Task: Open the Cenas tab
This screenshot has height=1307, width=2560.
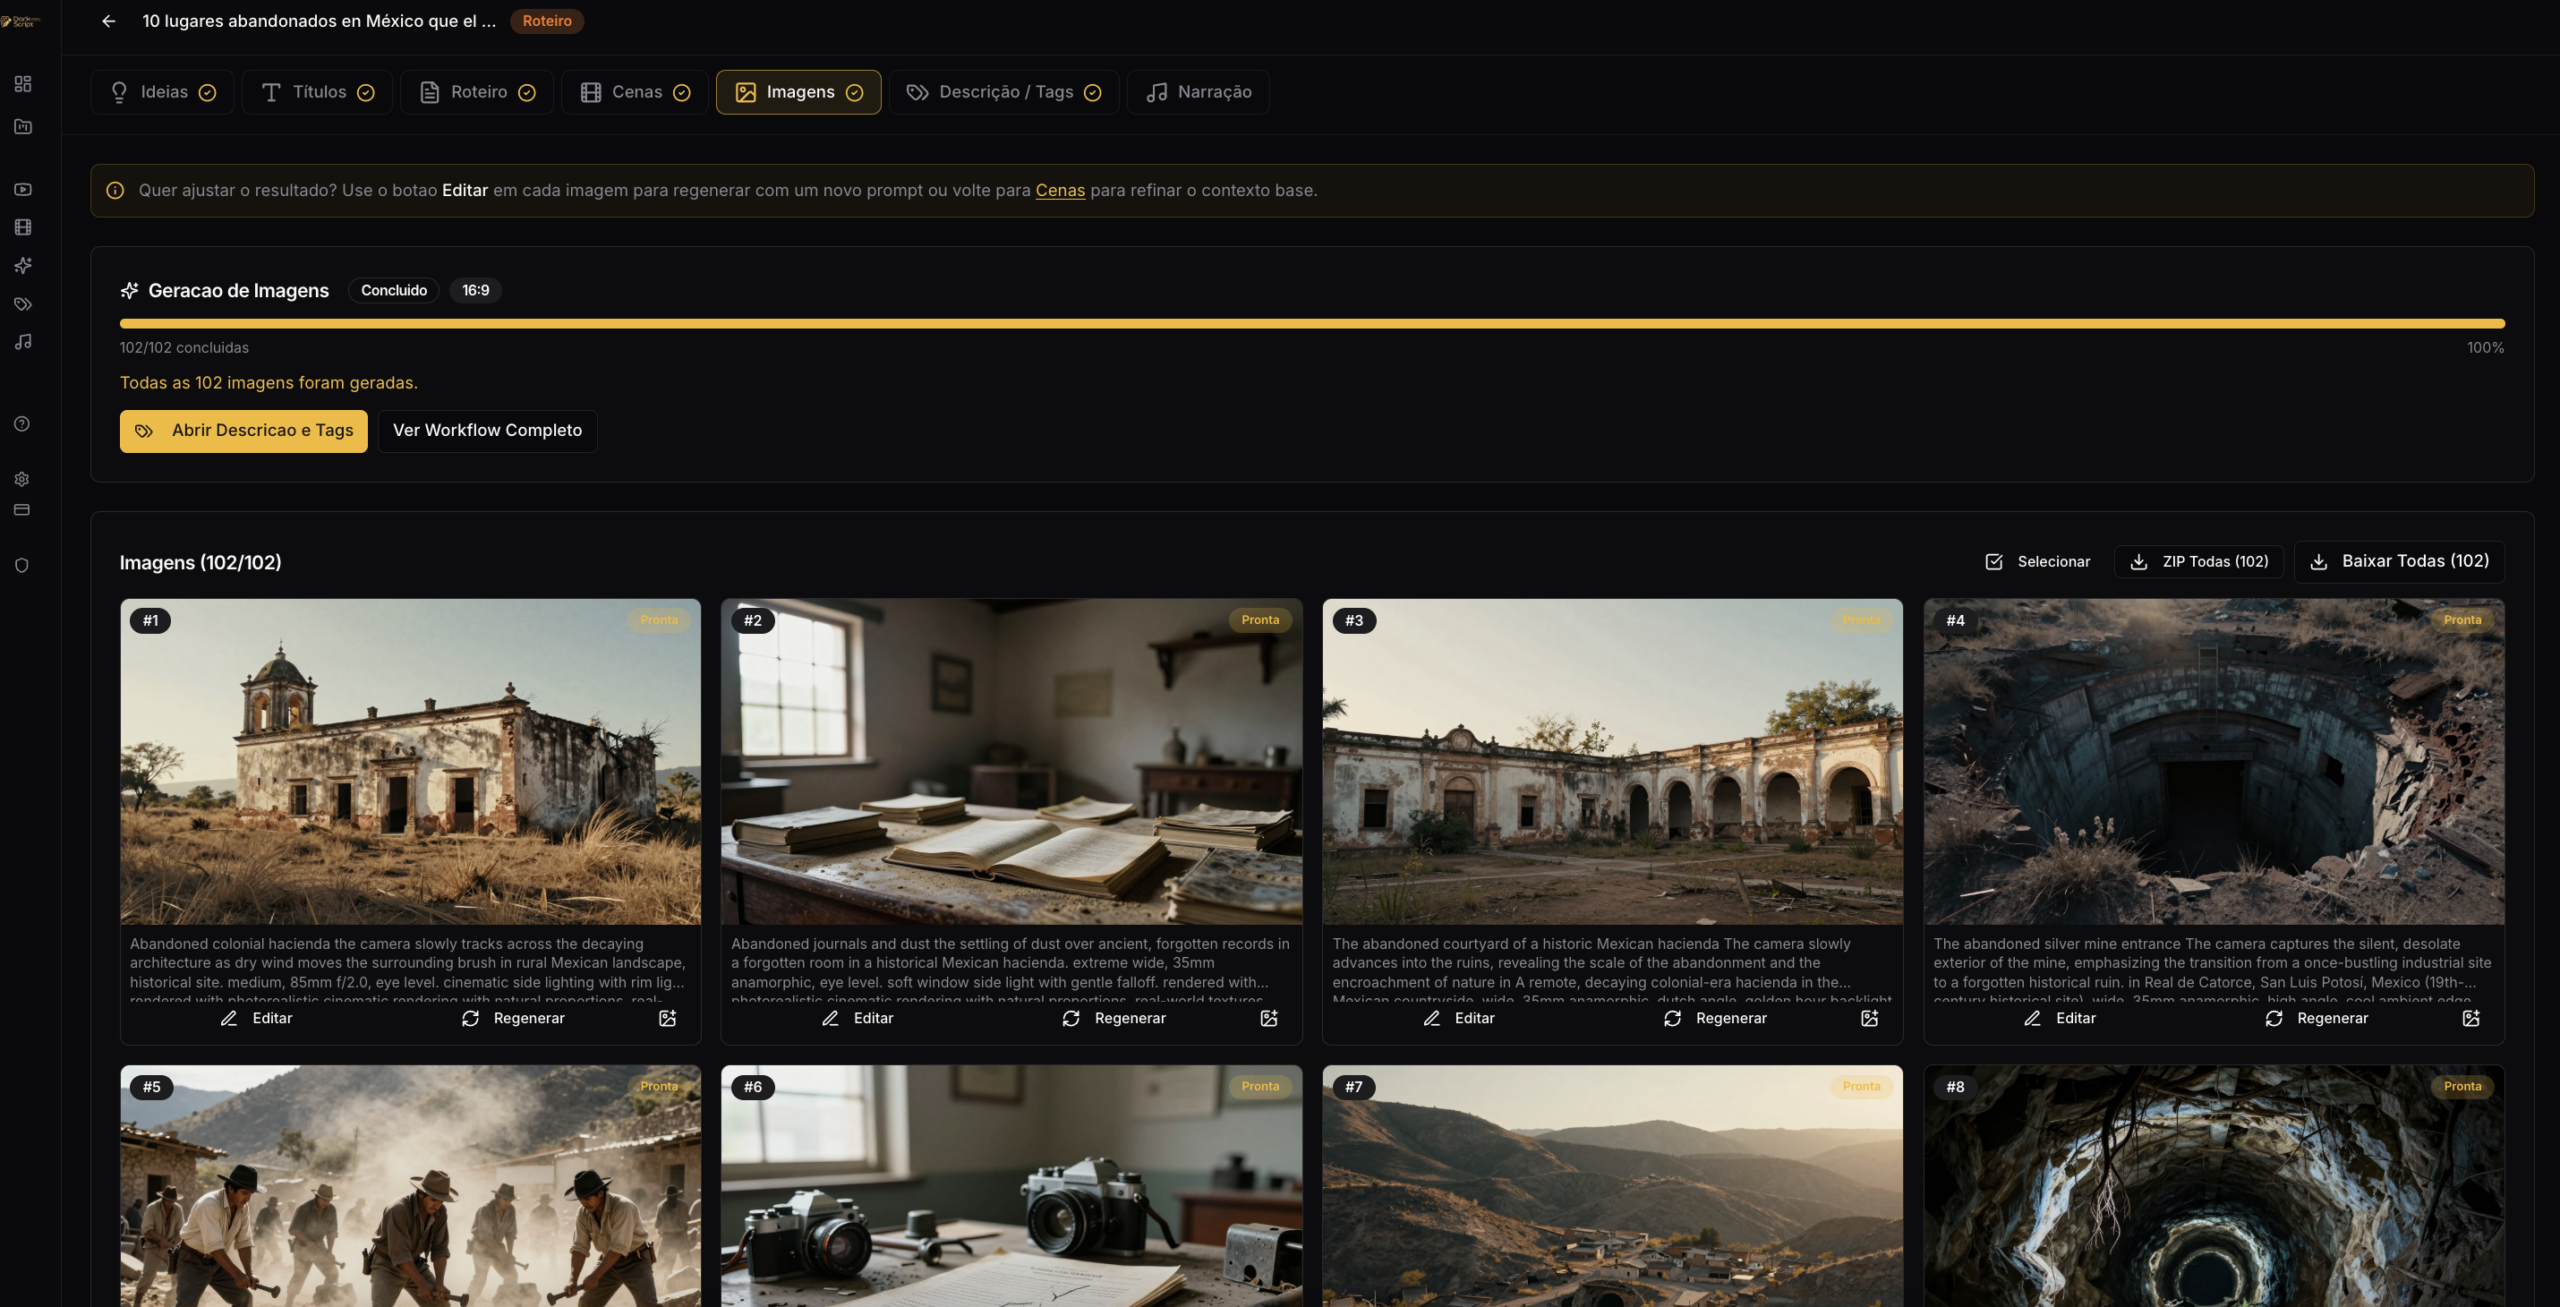Action: (x=635, y=92)
